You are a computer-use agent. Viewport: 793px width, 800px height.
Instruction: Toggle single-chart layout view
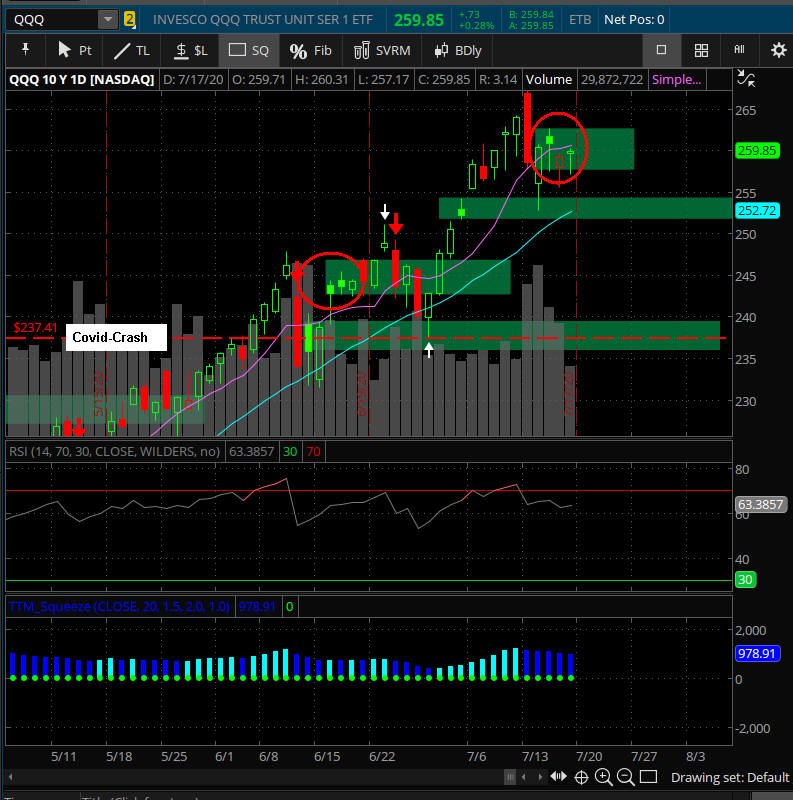pos(661,50)
